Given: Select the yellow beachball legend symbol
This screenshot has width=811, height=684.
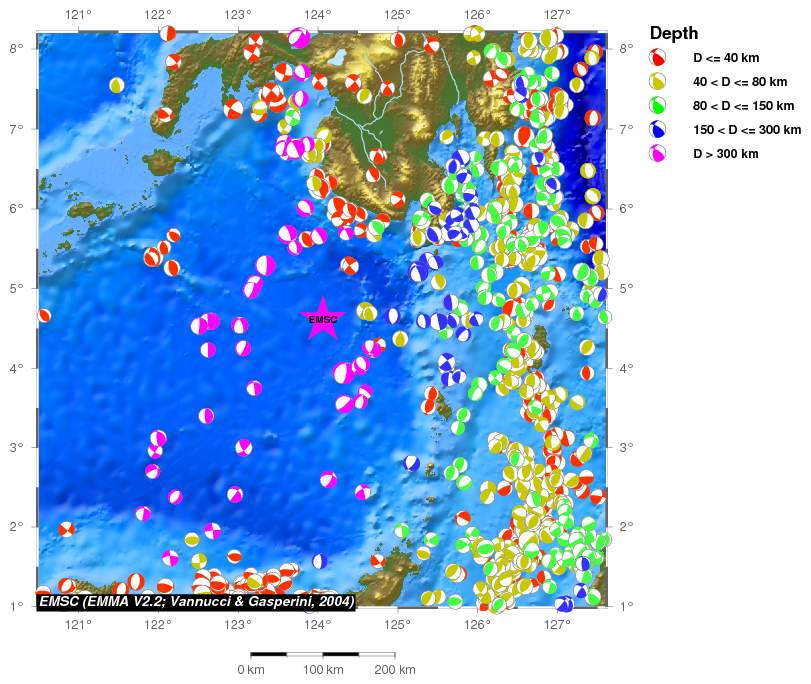Looking at the screenshot, I should click(x=658, y=81).
